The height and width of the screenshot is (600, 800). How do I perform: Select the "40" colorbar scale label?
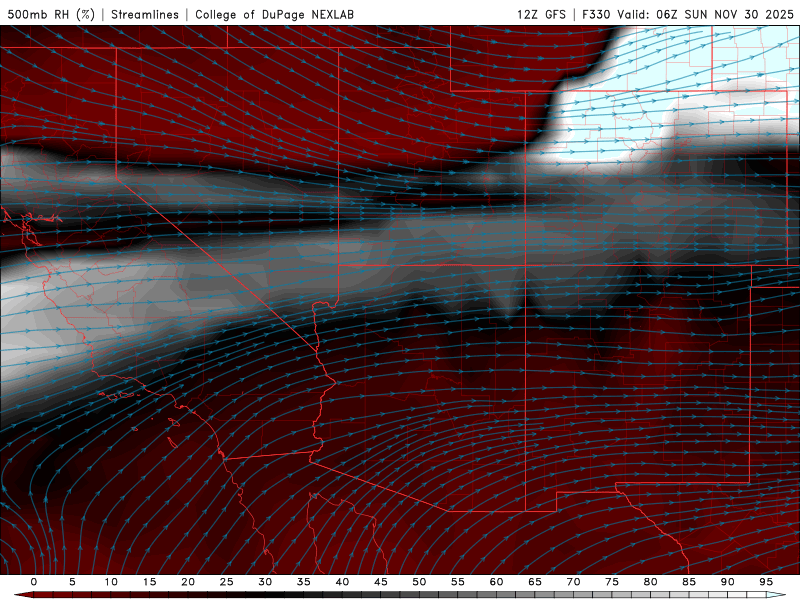tap(342, 582)
